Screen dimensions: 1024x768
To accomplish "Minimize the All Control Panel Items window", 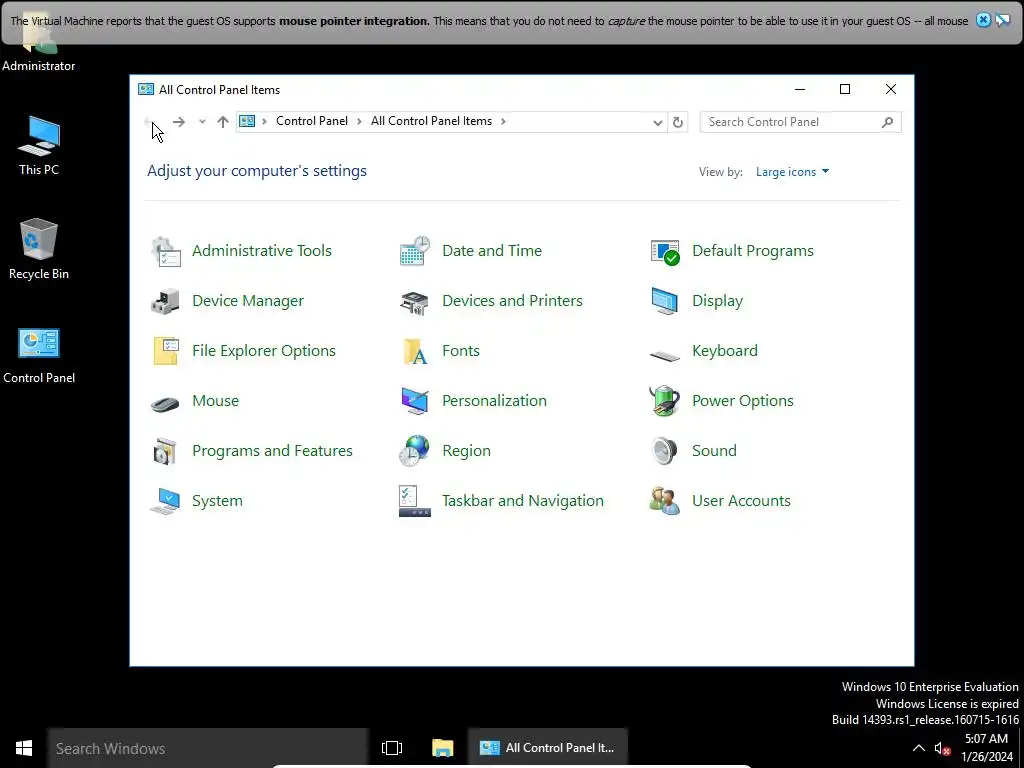I will click(x=799, y=89).
